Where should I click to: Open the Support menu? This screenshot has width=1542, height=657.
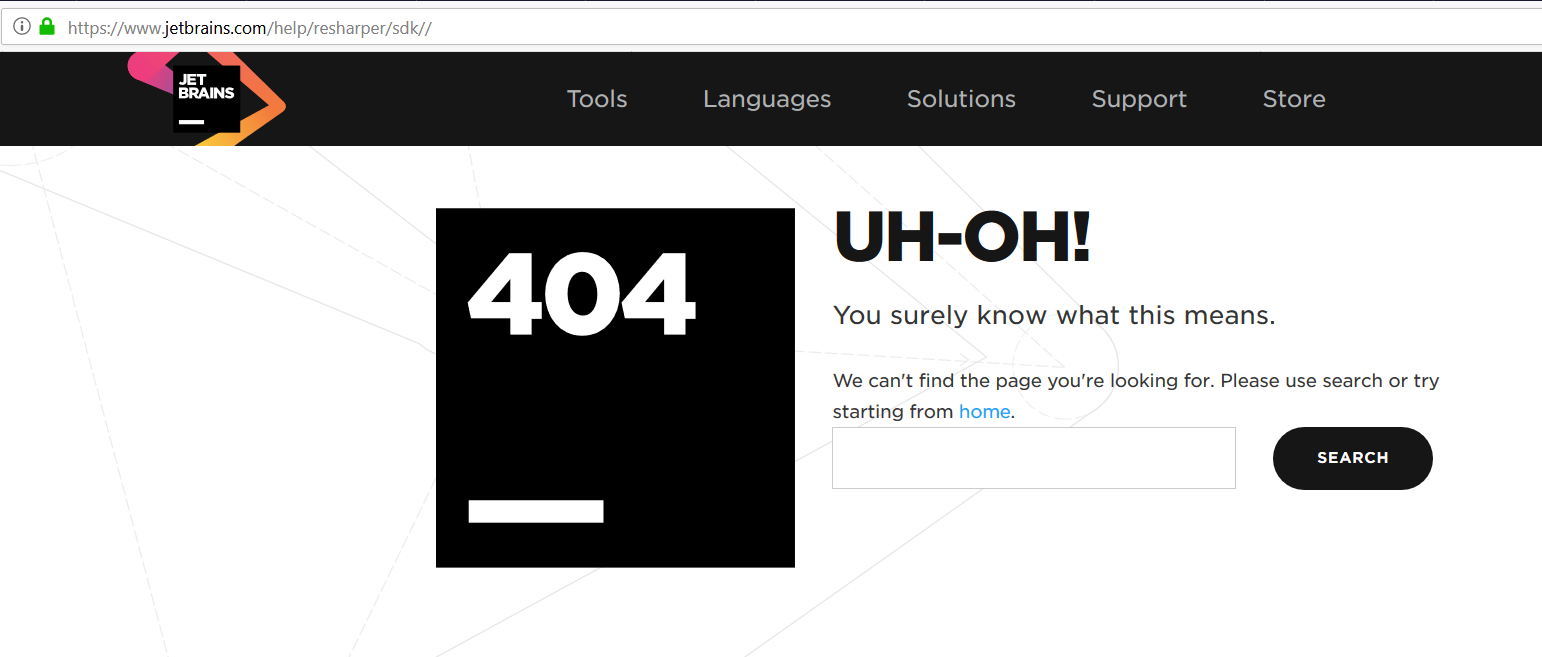[1138, 99]
